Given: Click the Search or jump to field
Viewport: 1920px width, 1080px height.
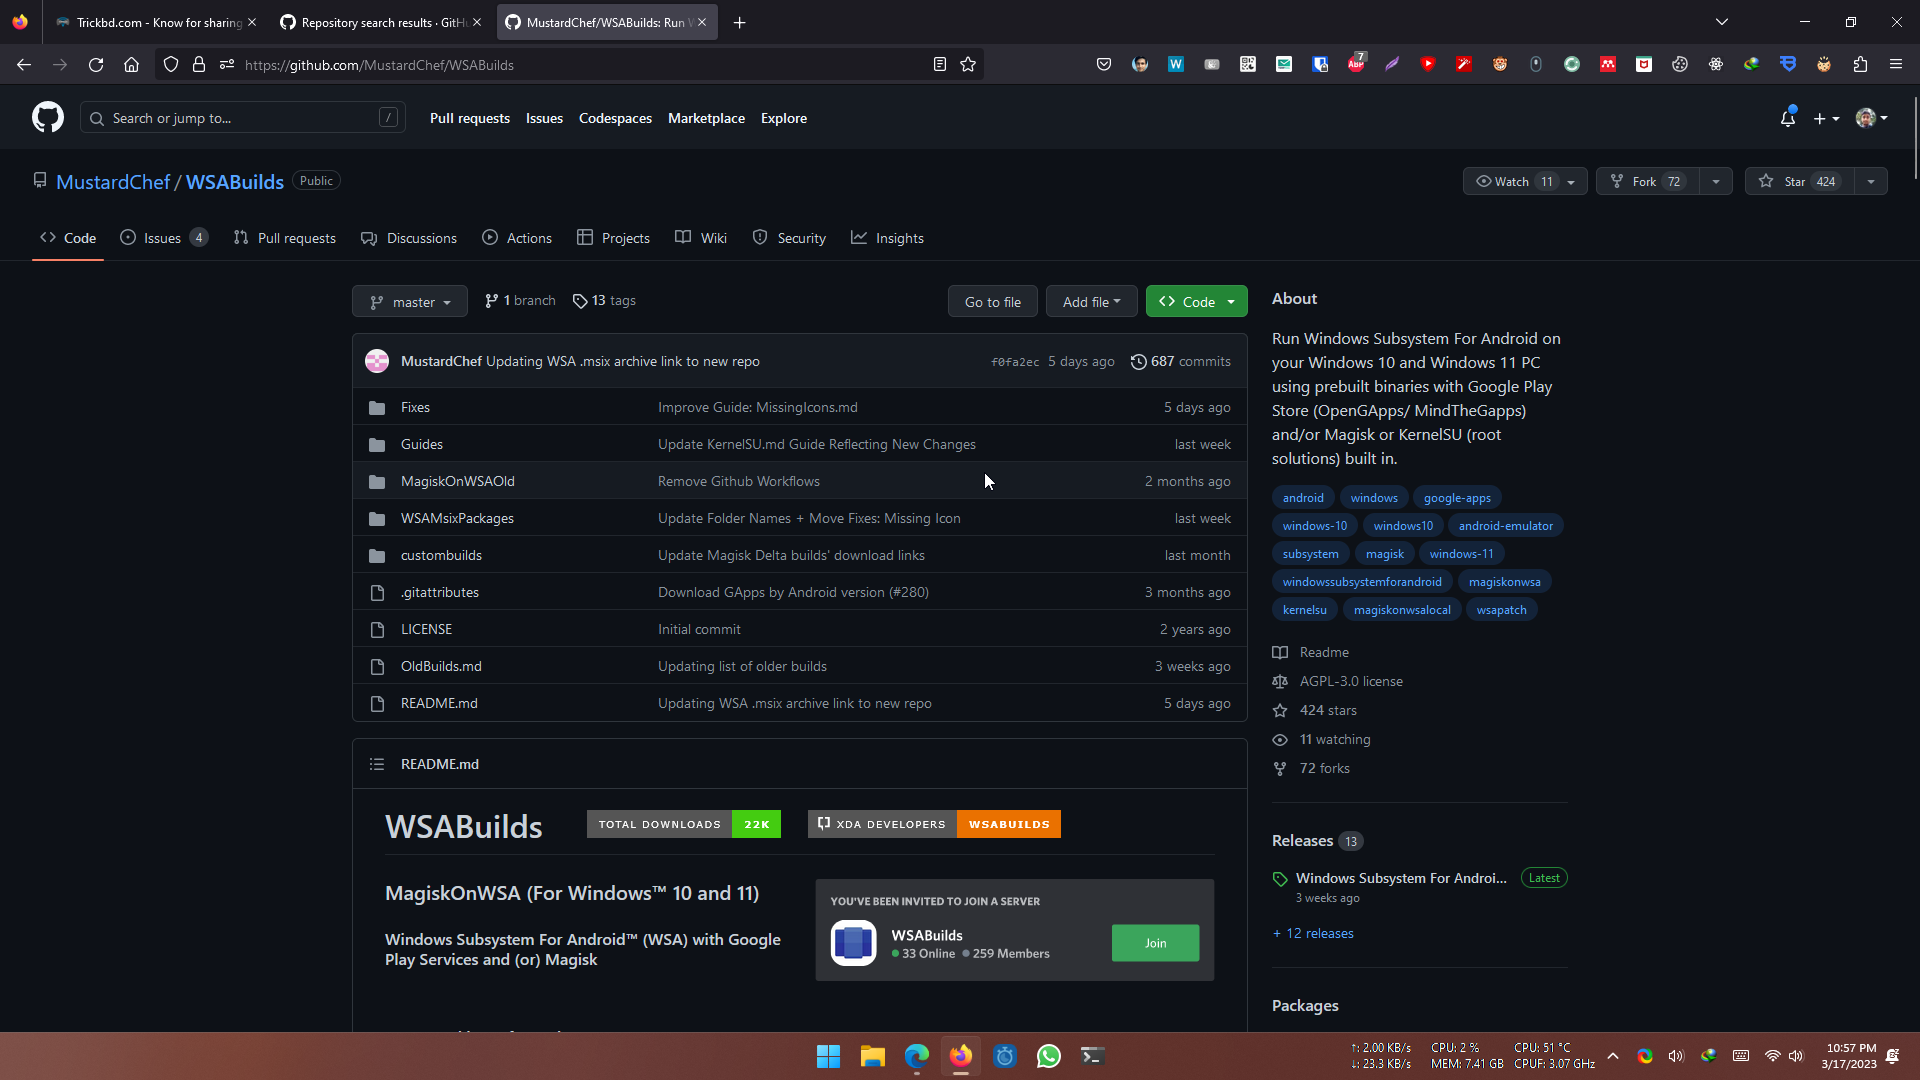Looking at the screenshot, I should pyautogui.click(x=243, y=118).
